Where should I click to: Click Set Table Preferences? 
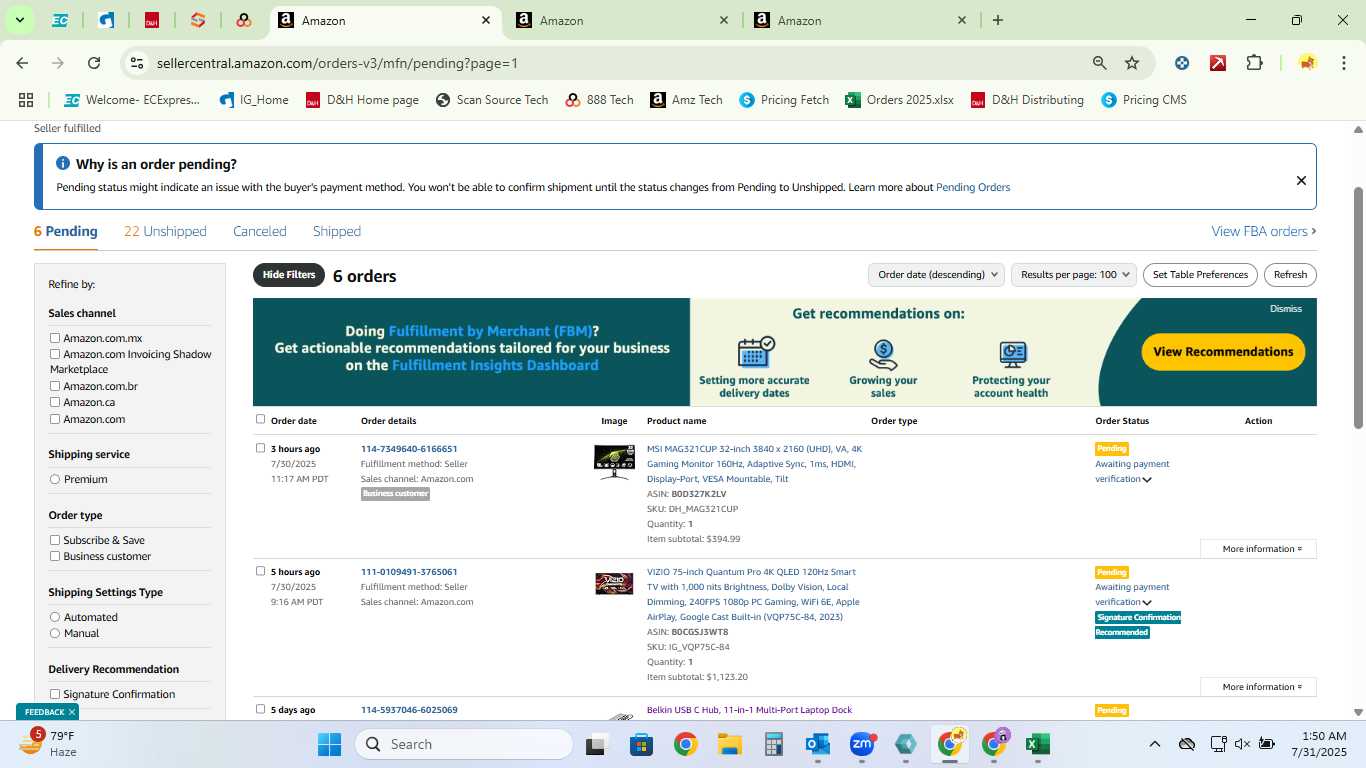(1200, 274)
